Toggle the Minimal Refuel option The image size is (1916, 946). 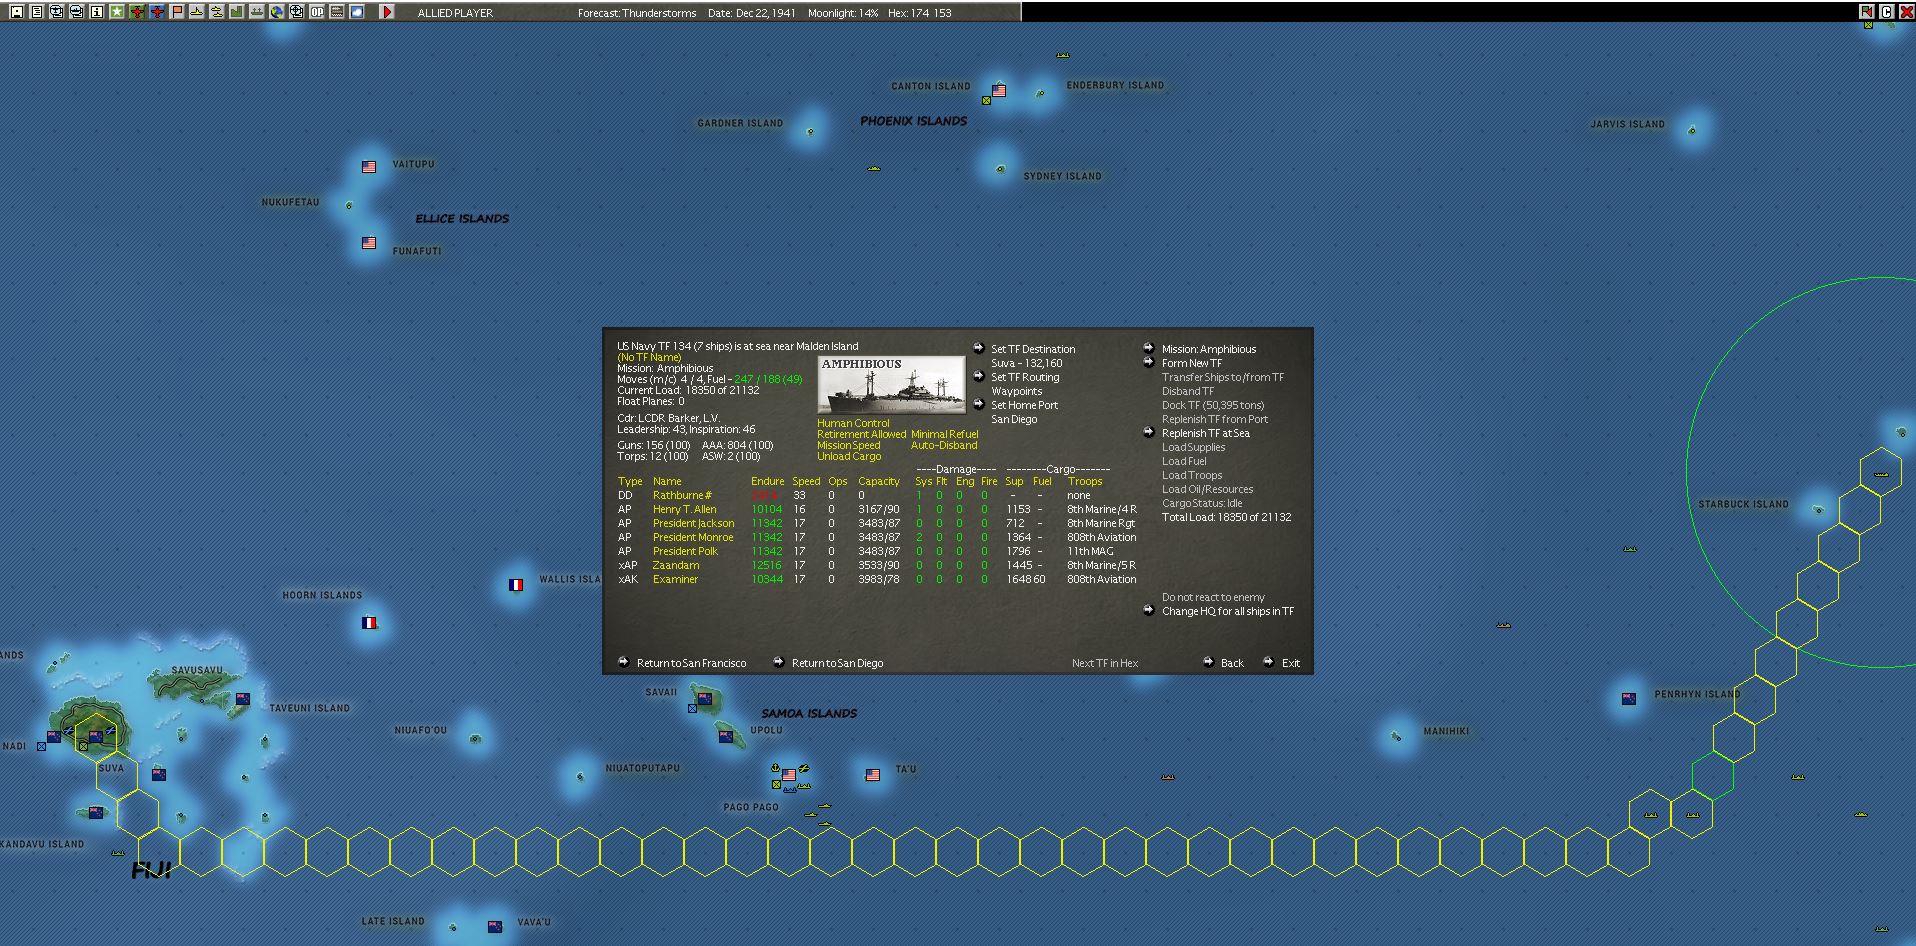click(944, 434)
